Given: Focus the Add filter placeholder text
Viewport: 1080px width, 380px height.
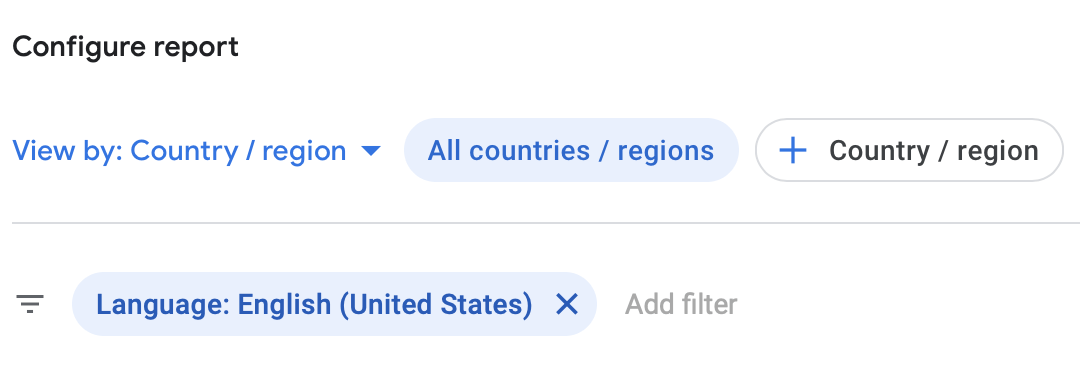Looking at the screenshot, I should [x=681, y=304].
